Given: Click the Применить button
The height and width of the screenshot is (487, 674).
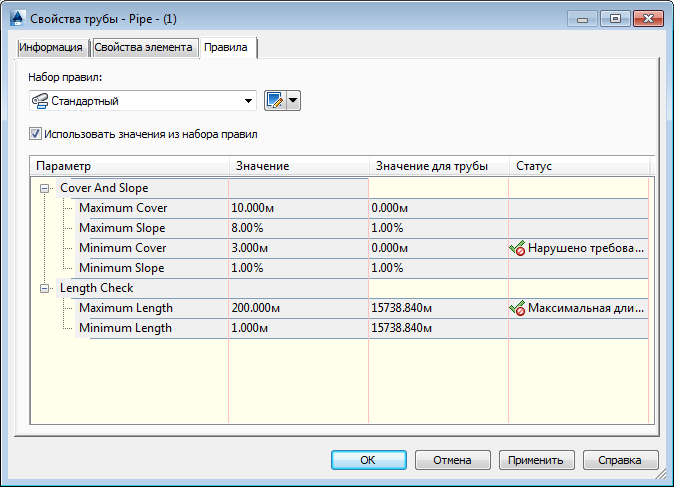Looking at the screenshot, I should [536, 460].
